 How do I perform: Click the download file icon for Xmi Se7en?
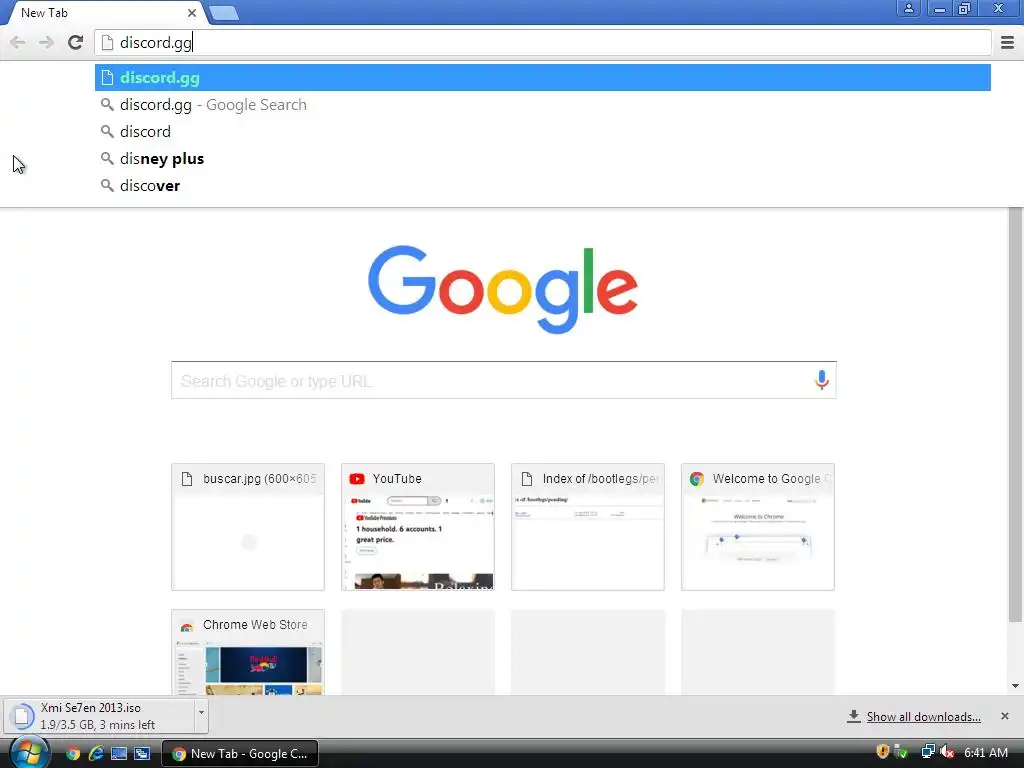point(22,716)
